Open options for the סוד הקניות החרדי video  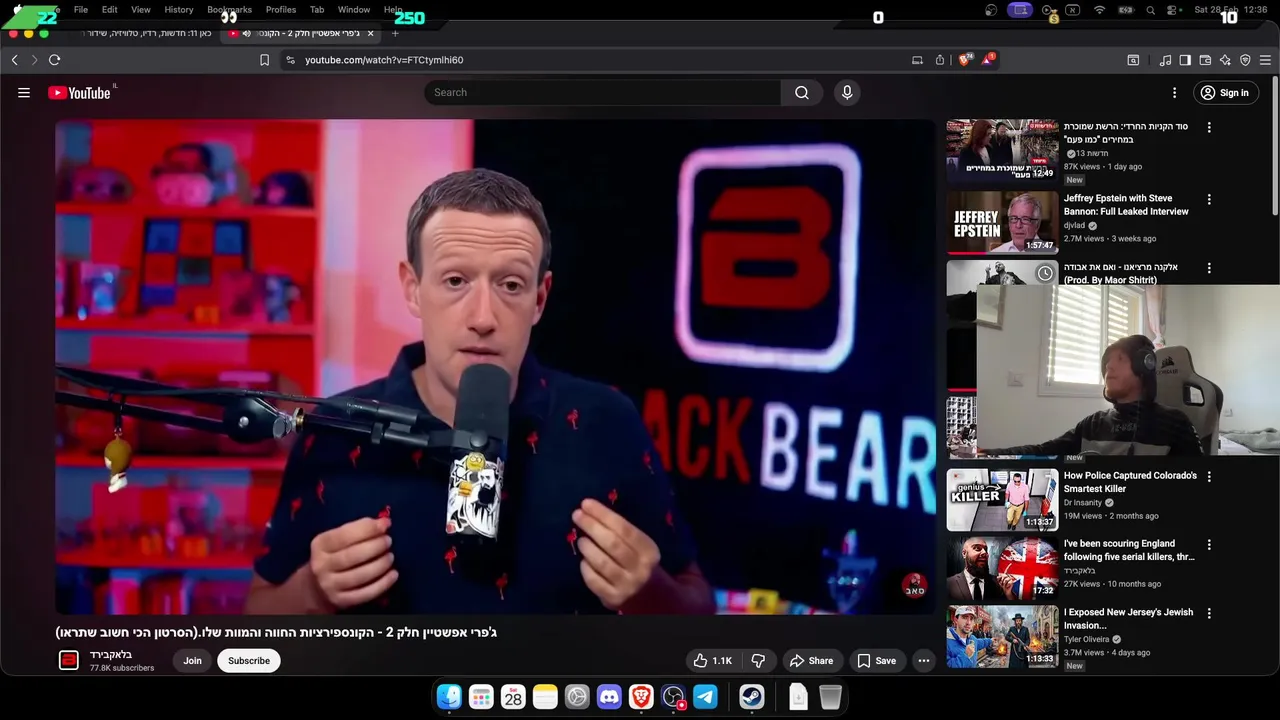pos(1209,128)
